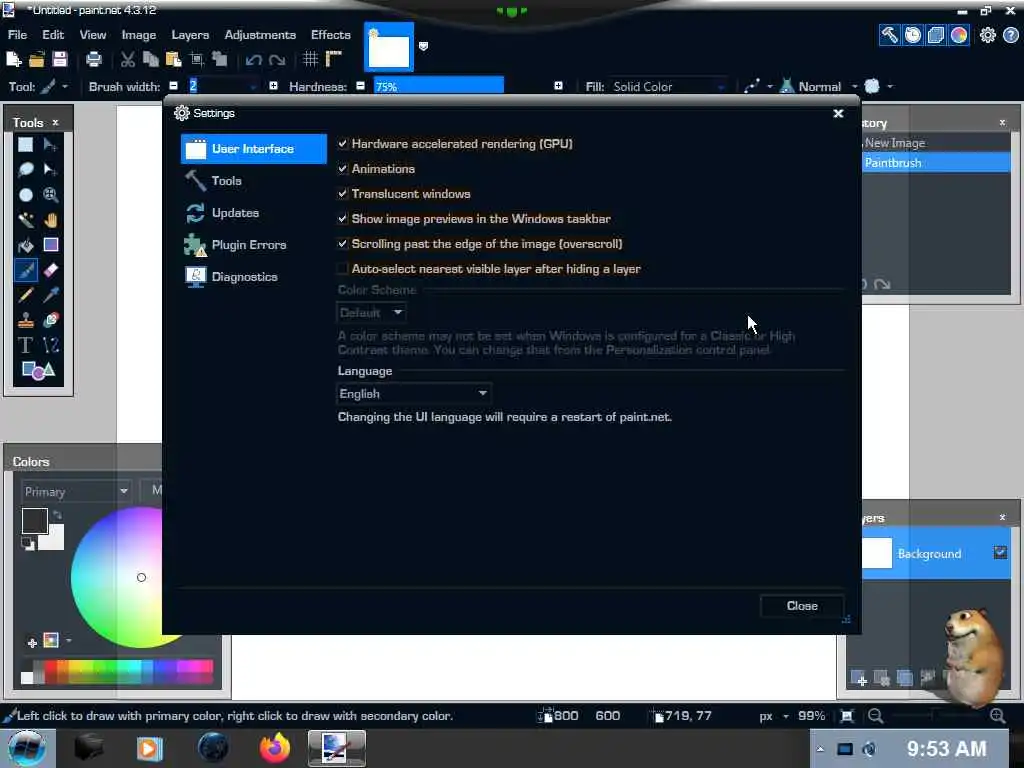Open the Normal blend mode dropdown
Viewport: 1024px width, 768px height.
[827, 86]
